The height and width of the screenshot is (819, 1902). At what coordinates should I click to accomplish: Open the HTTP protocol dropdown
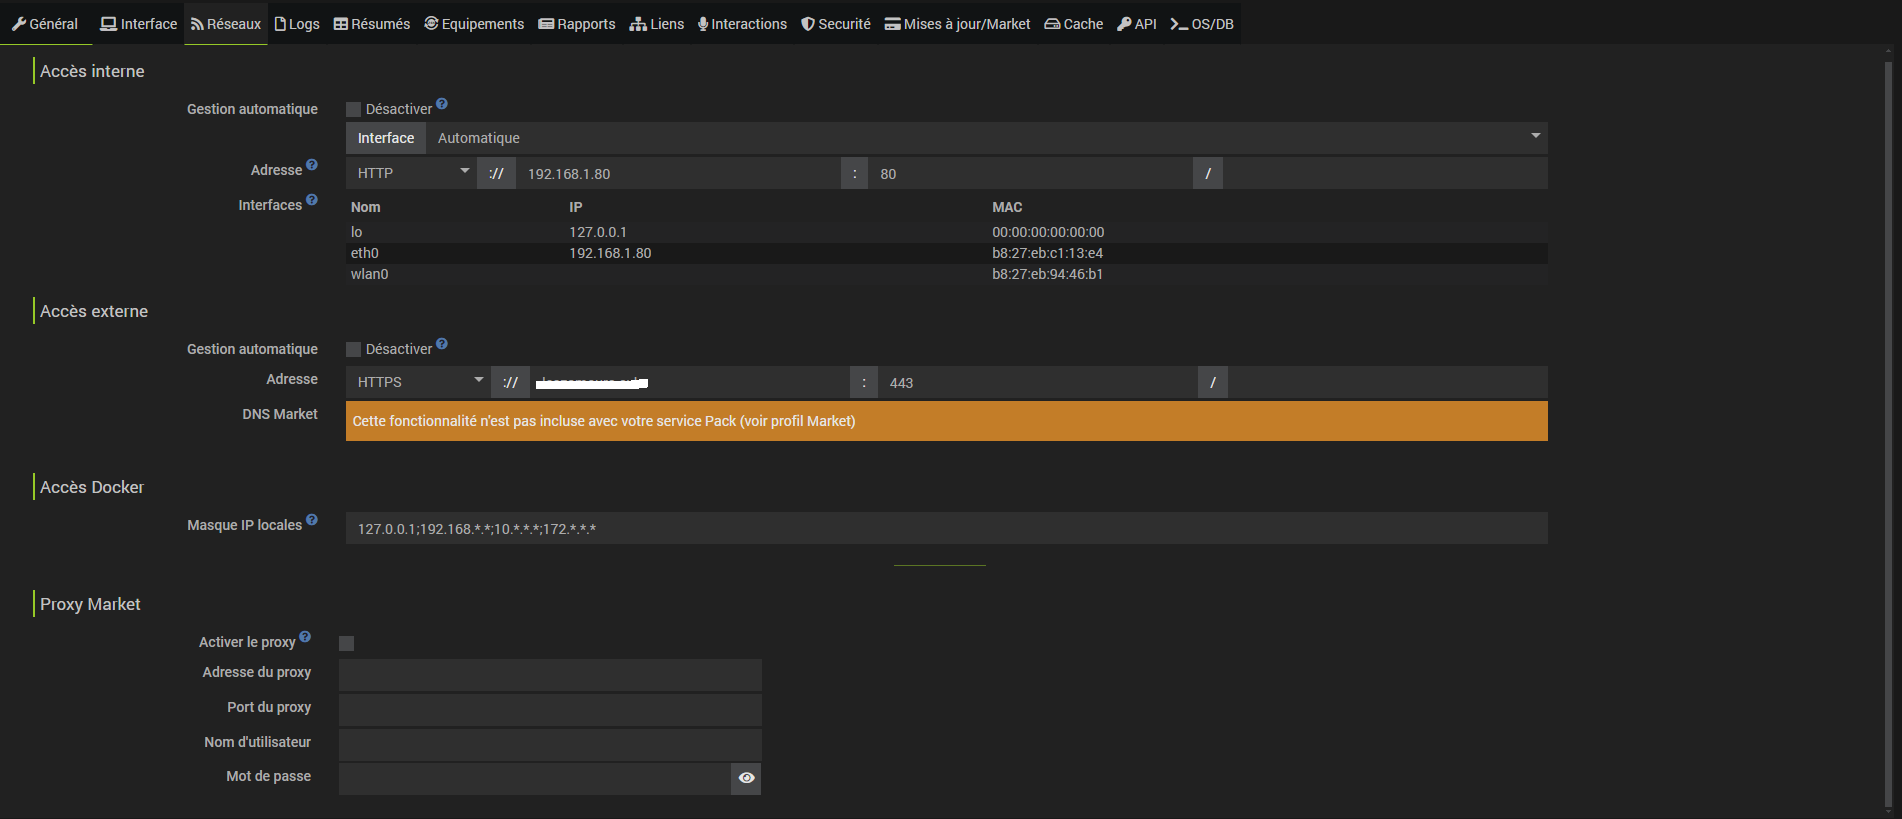(x=411, y=173)
